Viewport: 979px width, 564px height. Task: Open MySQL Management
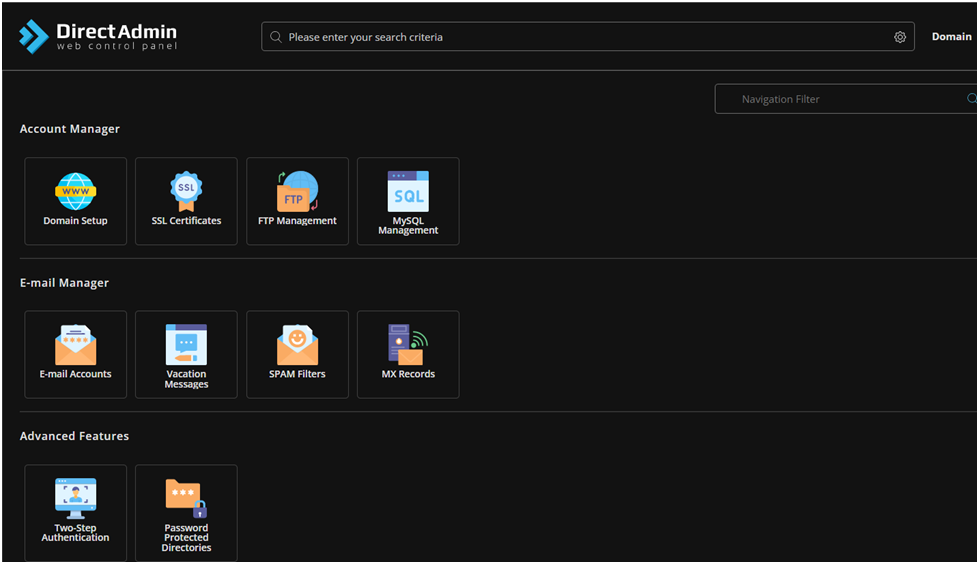[x=408, y=201]
